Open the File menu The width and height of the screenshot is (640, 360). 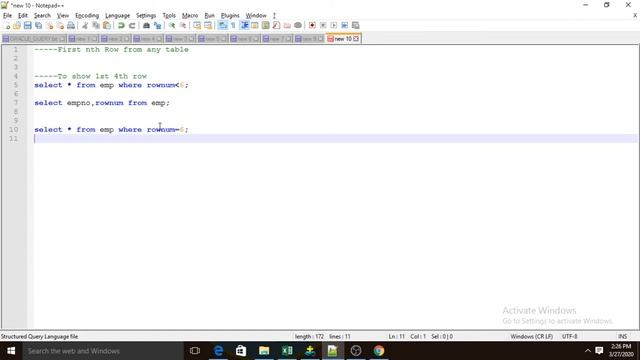[x=7, y=16]
